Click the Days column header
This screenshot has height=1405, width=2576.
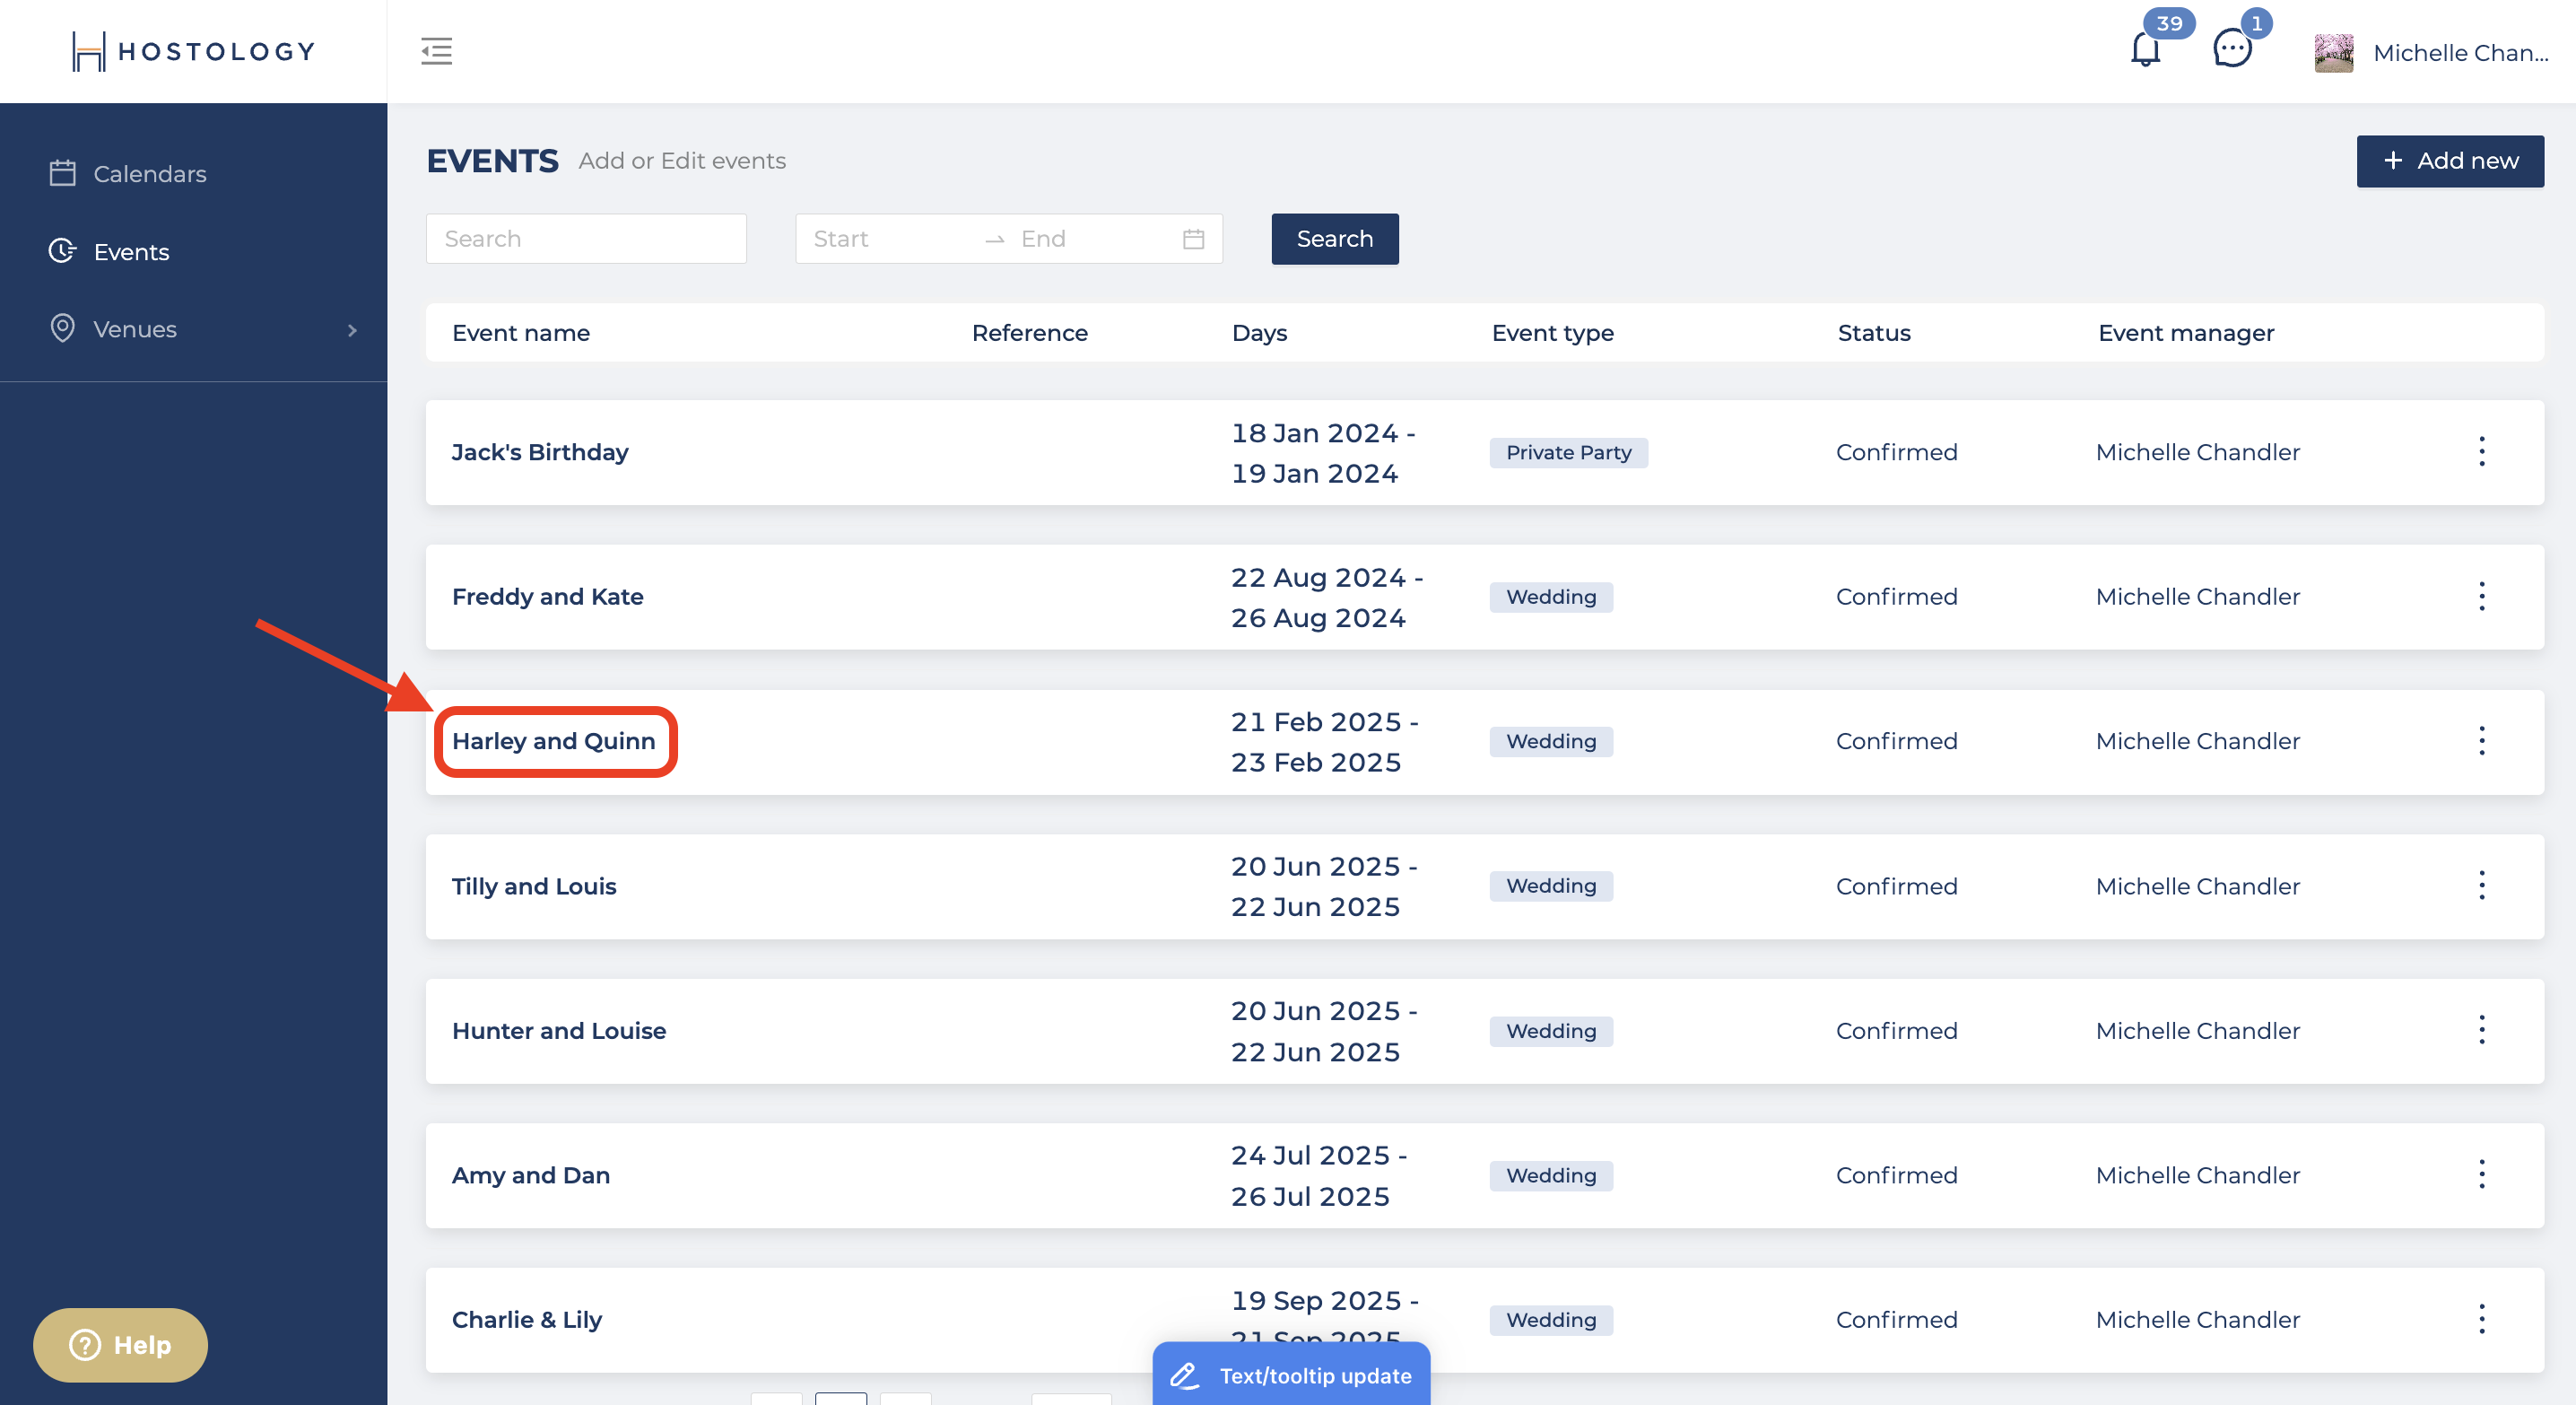coord(1259,332)
